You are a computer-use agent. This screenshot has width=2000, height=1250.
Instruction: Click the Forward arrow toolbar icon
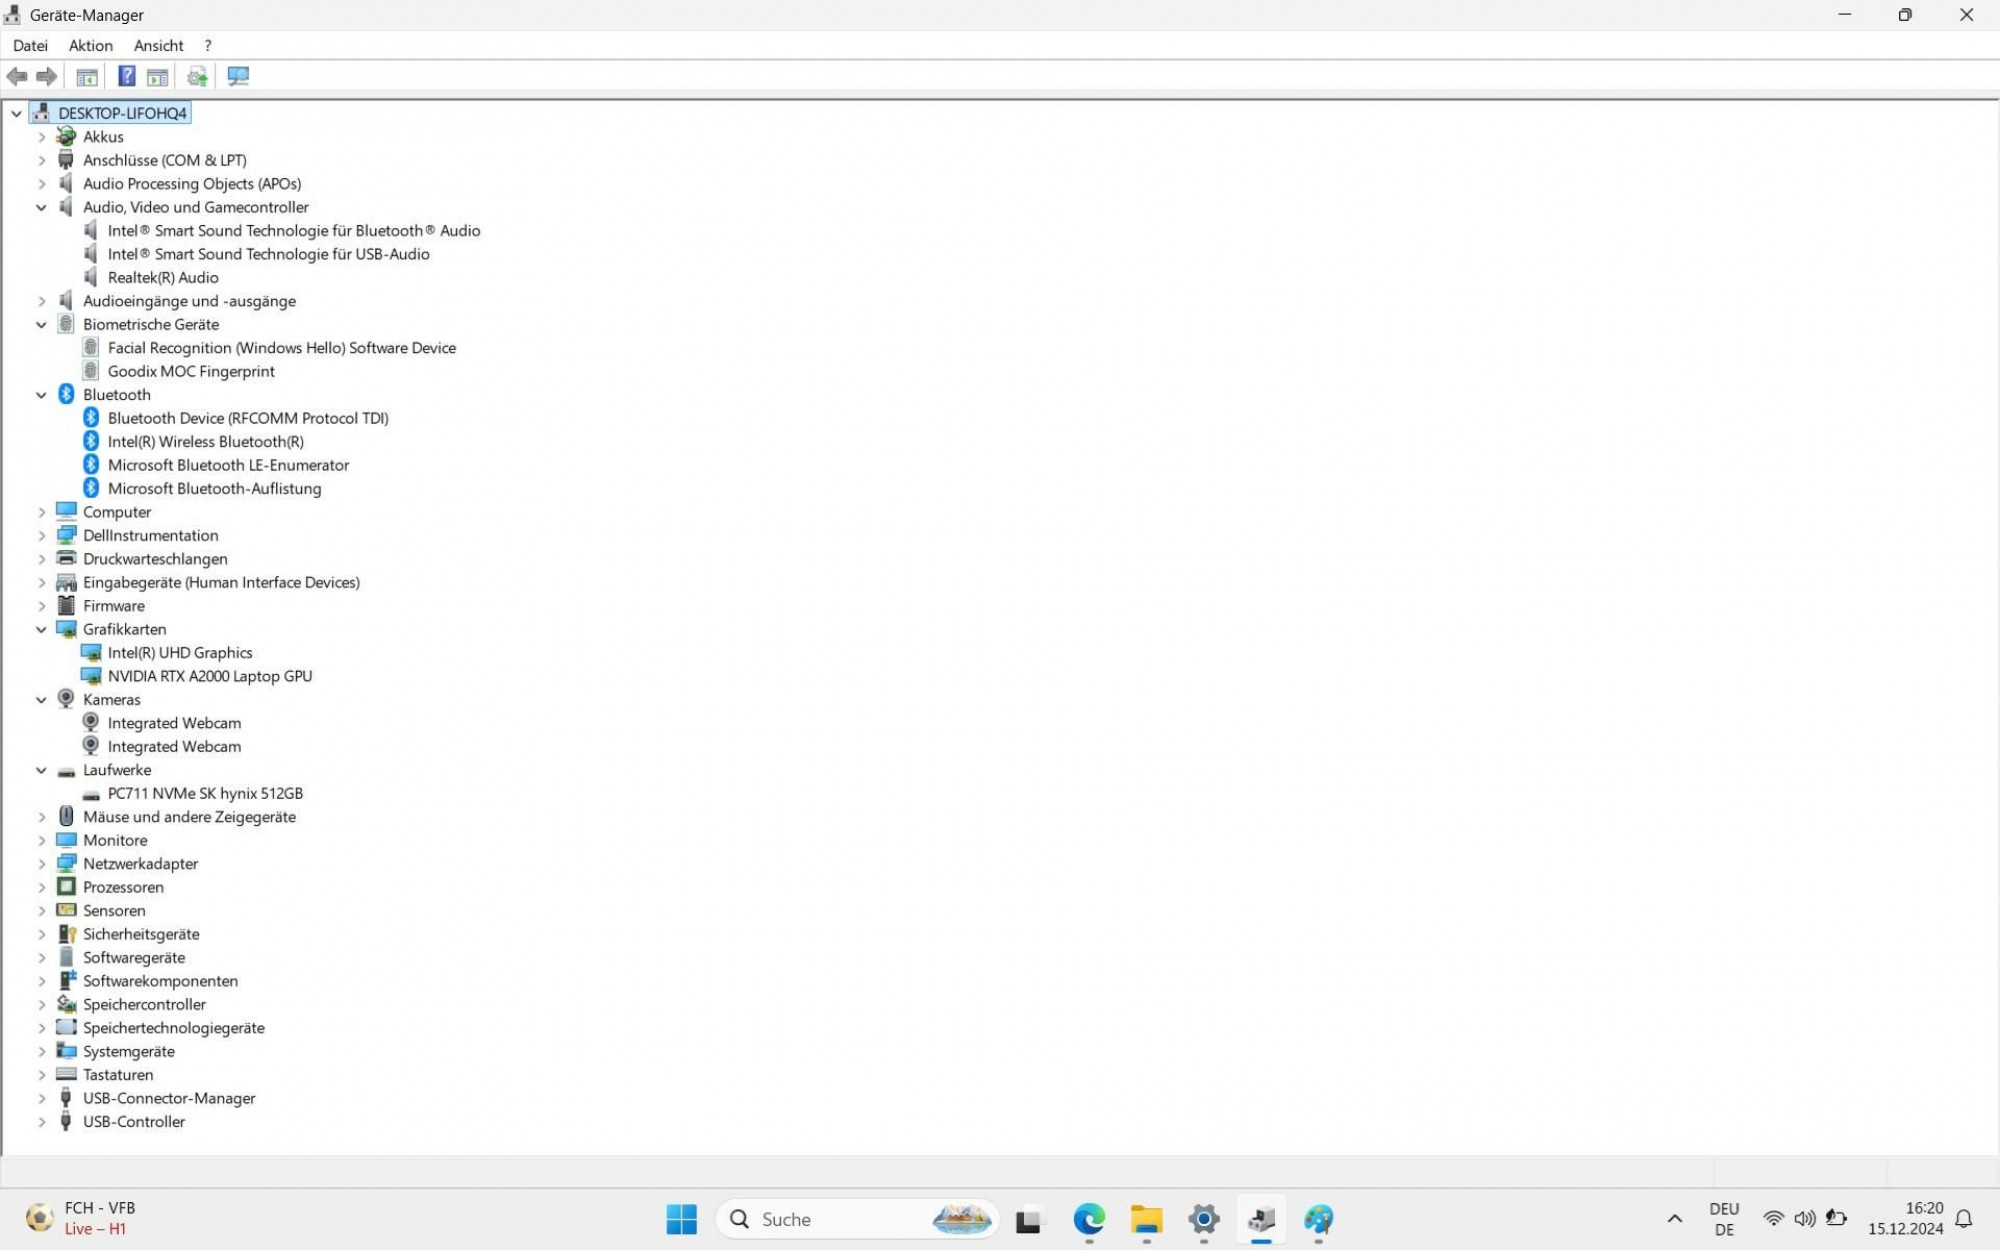point(46,76)
